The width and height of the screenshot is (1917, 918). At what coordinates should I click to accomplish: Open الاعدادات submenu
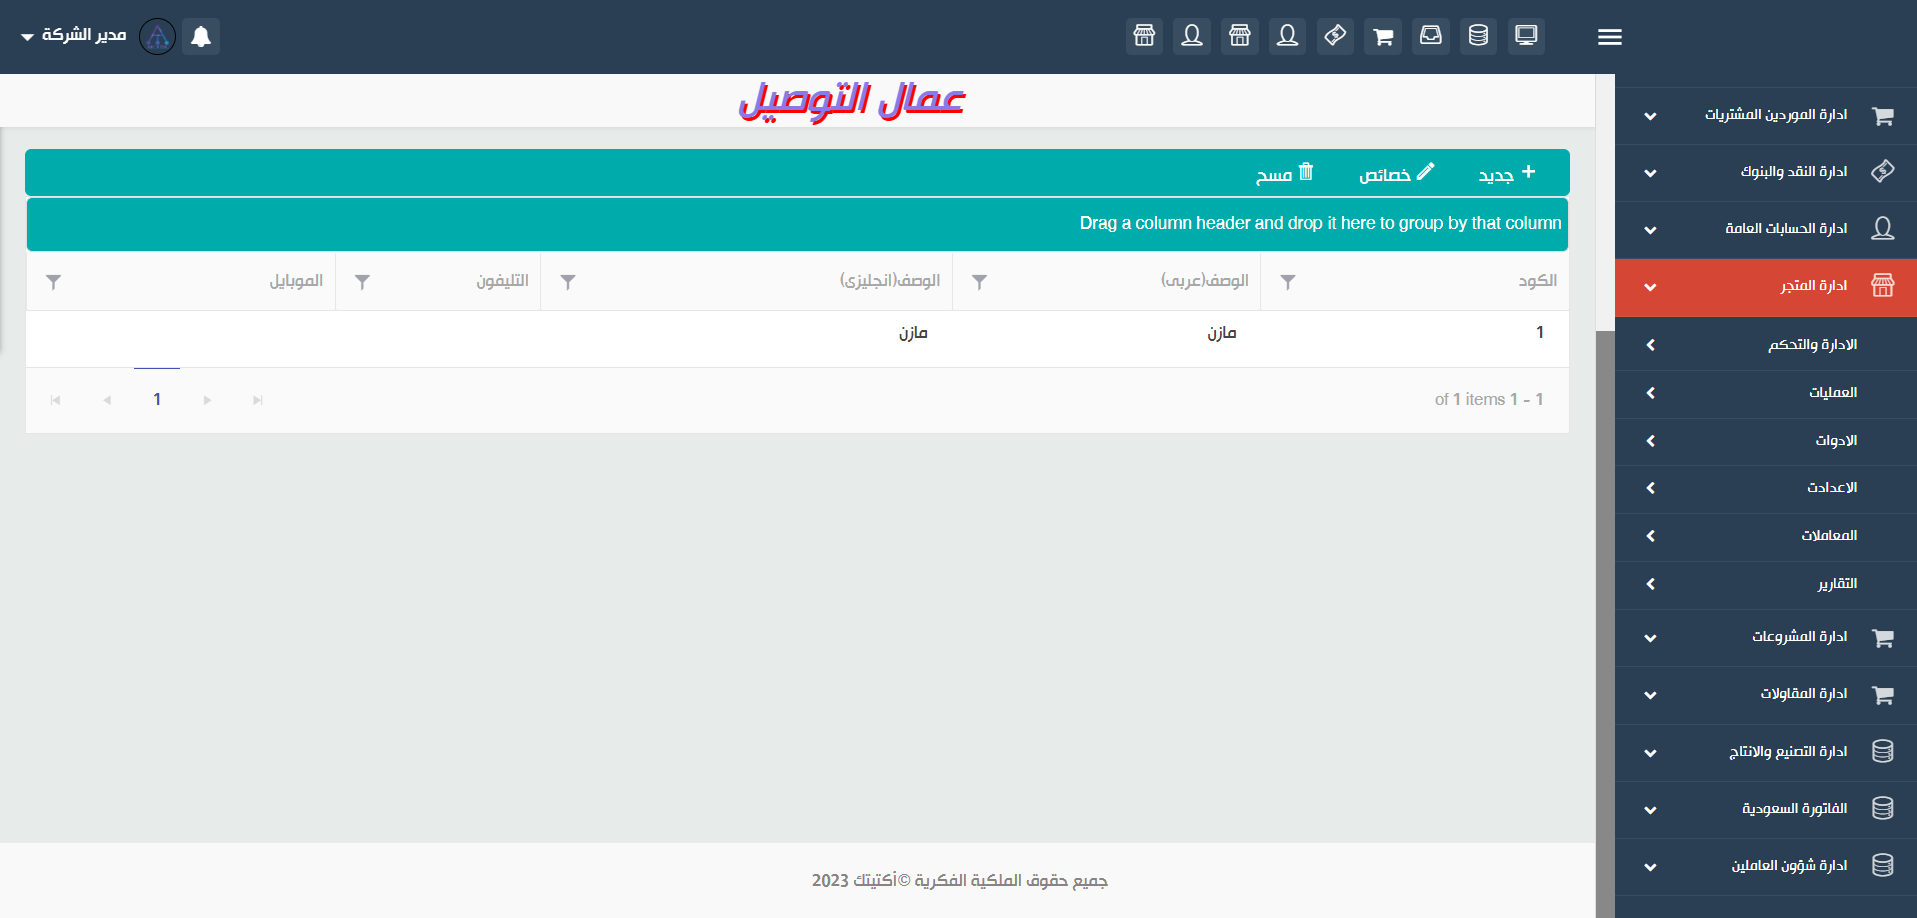click(x=1766, y=488)
